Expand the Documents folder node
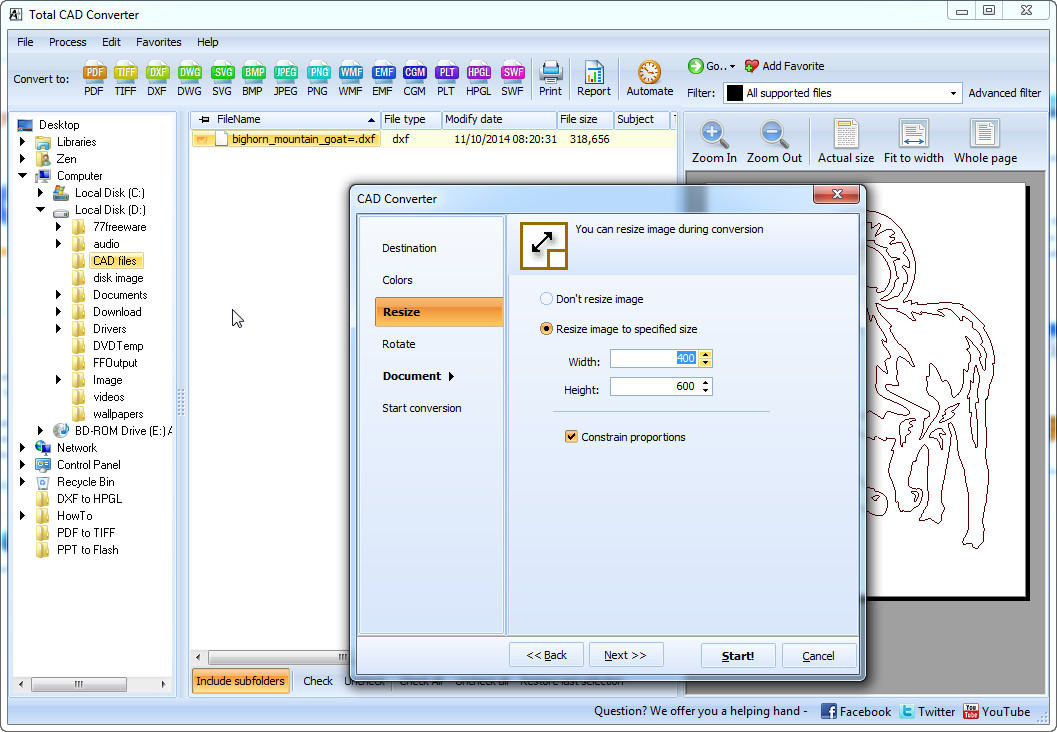The width and height of the screenshot is (1057, 732). tap(59, 295)
